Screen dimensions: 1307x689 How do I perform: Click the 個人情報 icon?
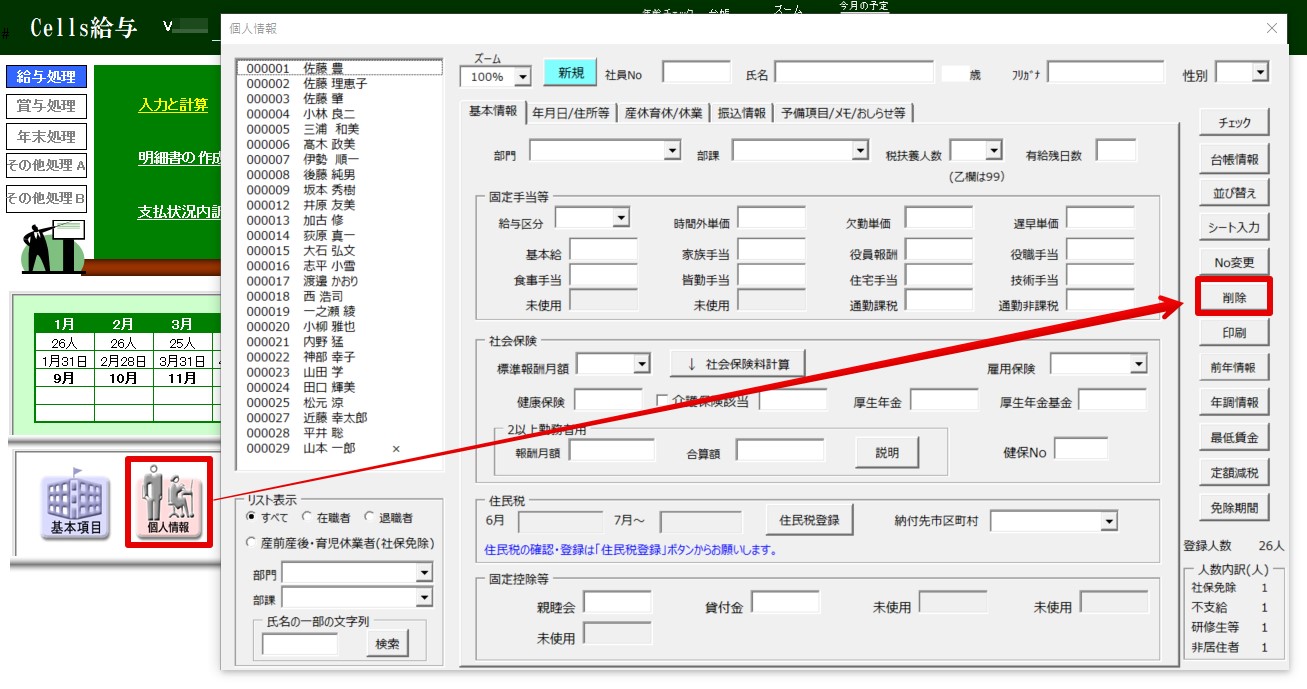click(x=168, y=501)
